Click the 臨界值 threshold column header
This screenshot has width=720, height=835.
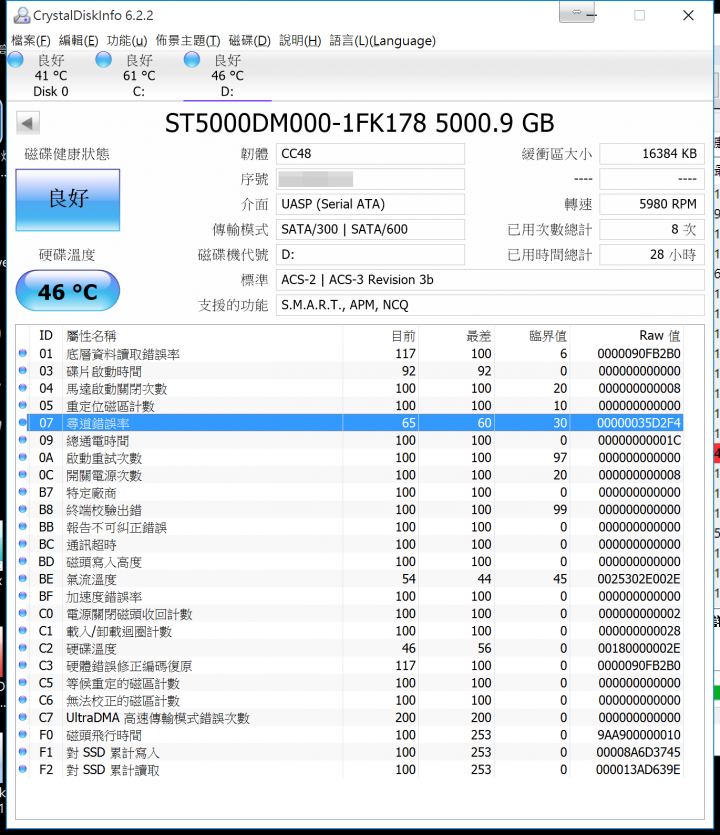pyautogui.click(x=547, y=336)
